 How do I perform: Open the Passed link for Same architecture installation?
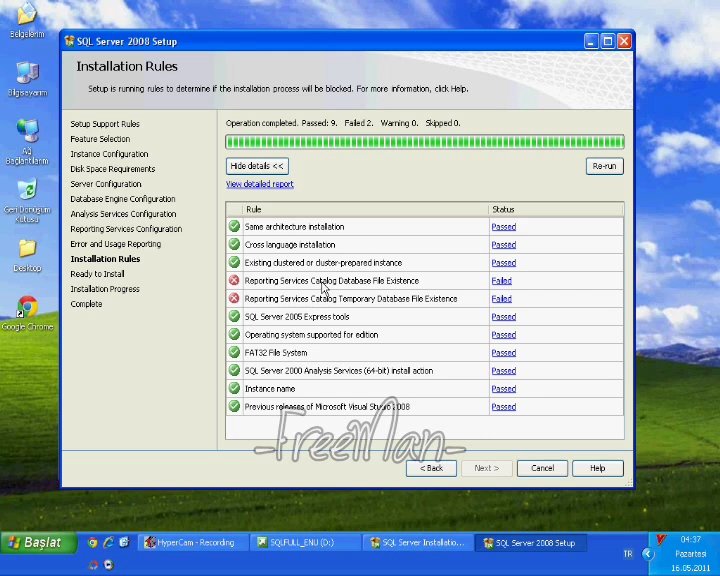(504, 226)
